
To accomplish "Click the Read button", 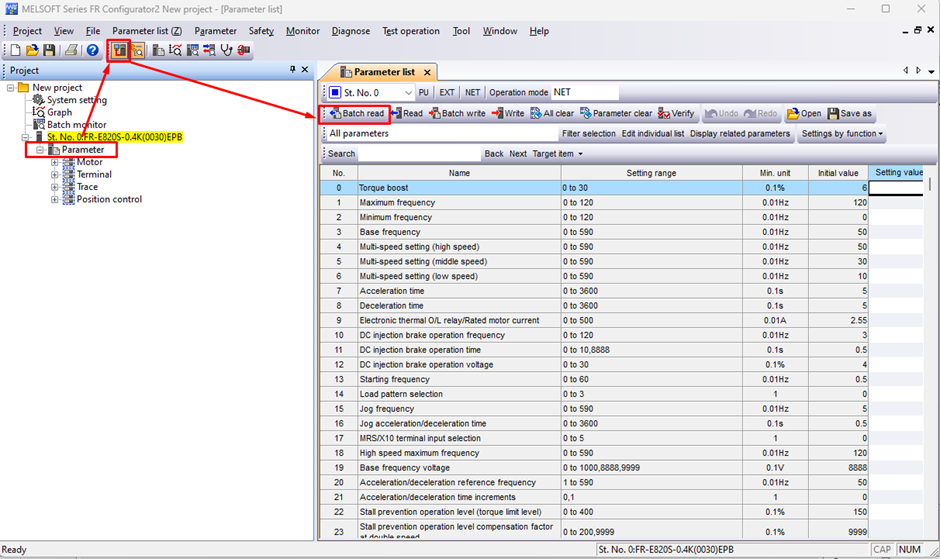I will [x=406, y=113].
